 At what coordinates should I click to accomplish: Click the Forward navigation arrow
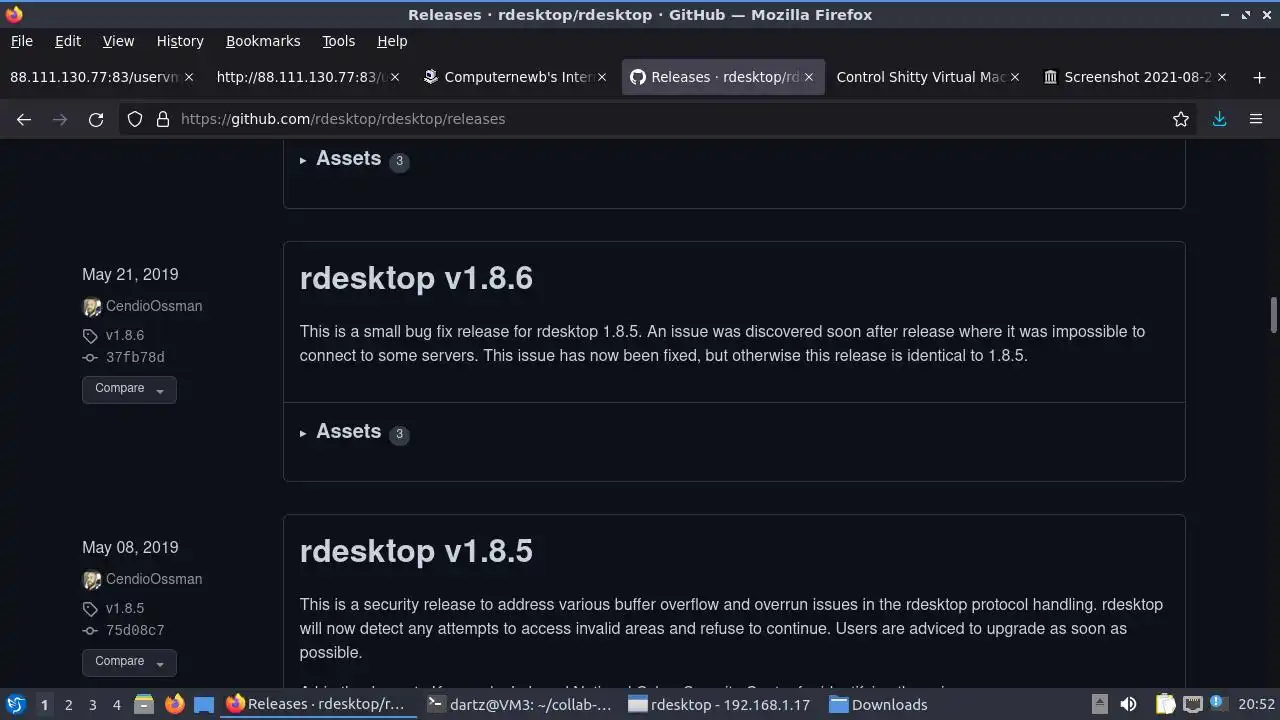click(60, 119)
